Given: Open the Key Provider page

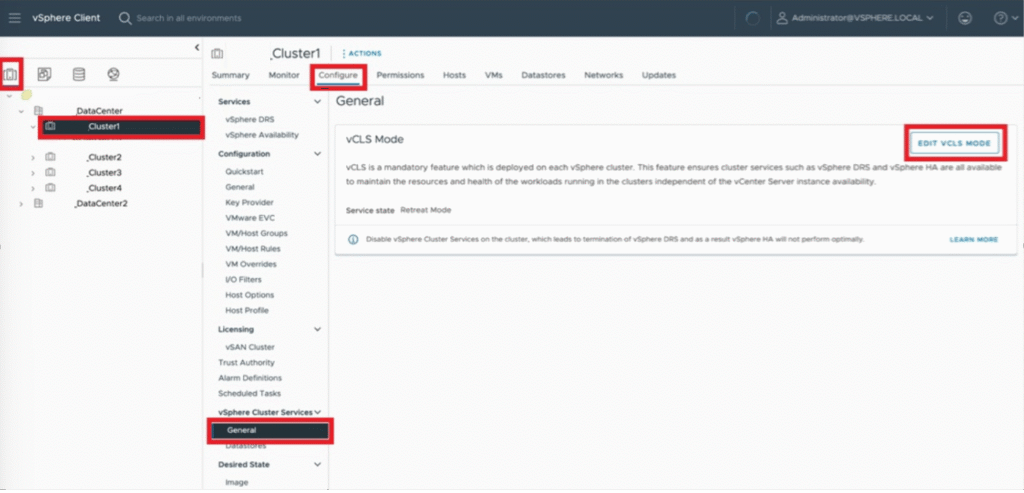Looking at the screenshot, I should click(249, 202).
